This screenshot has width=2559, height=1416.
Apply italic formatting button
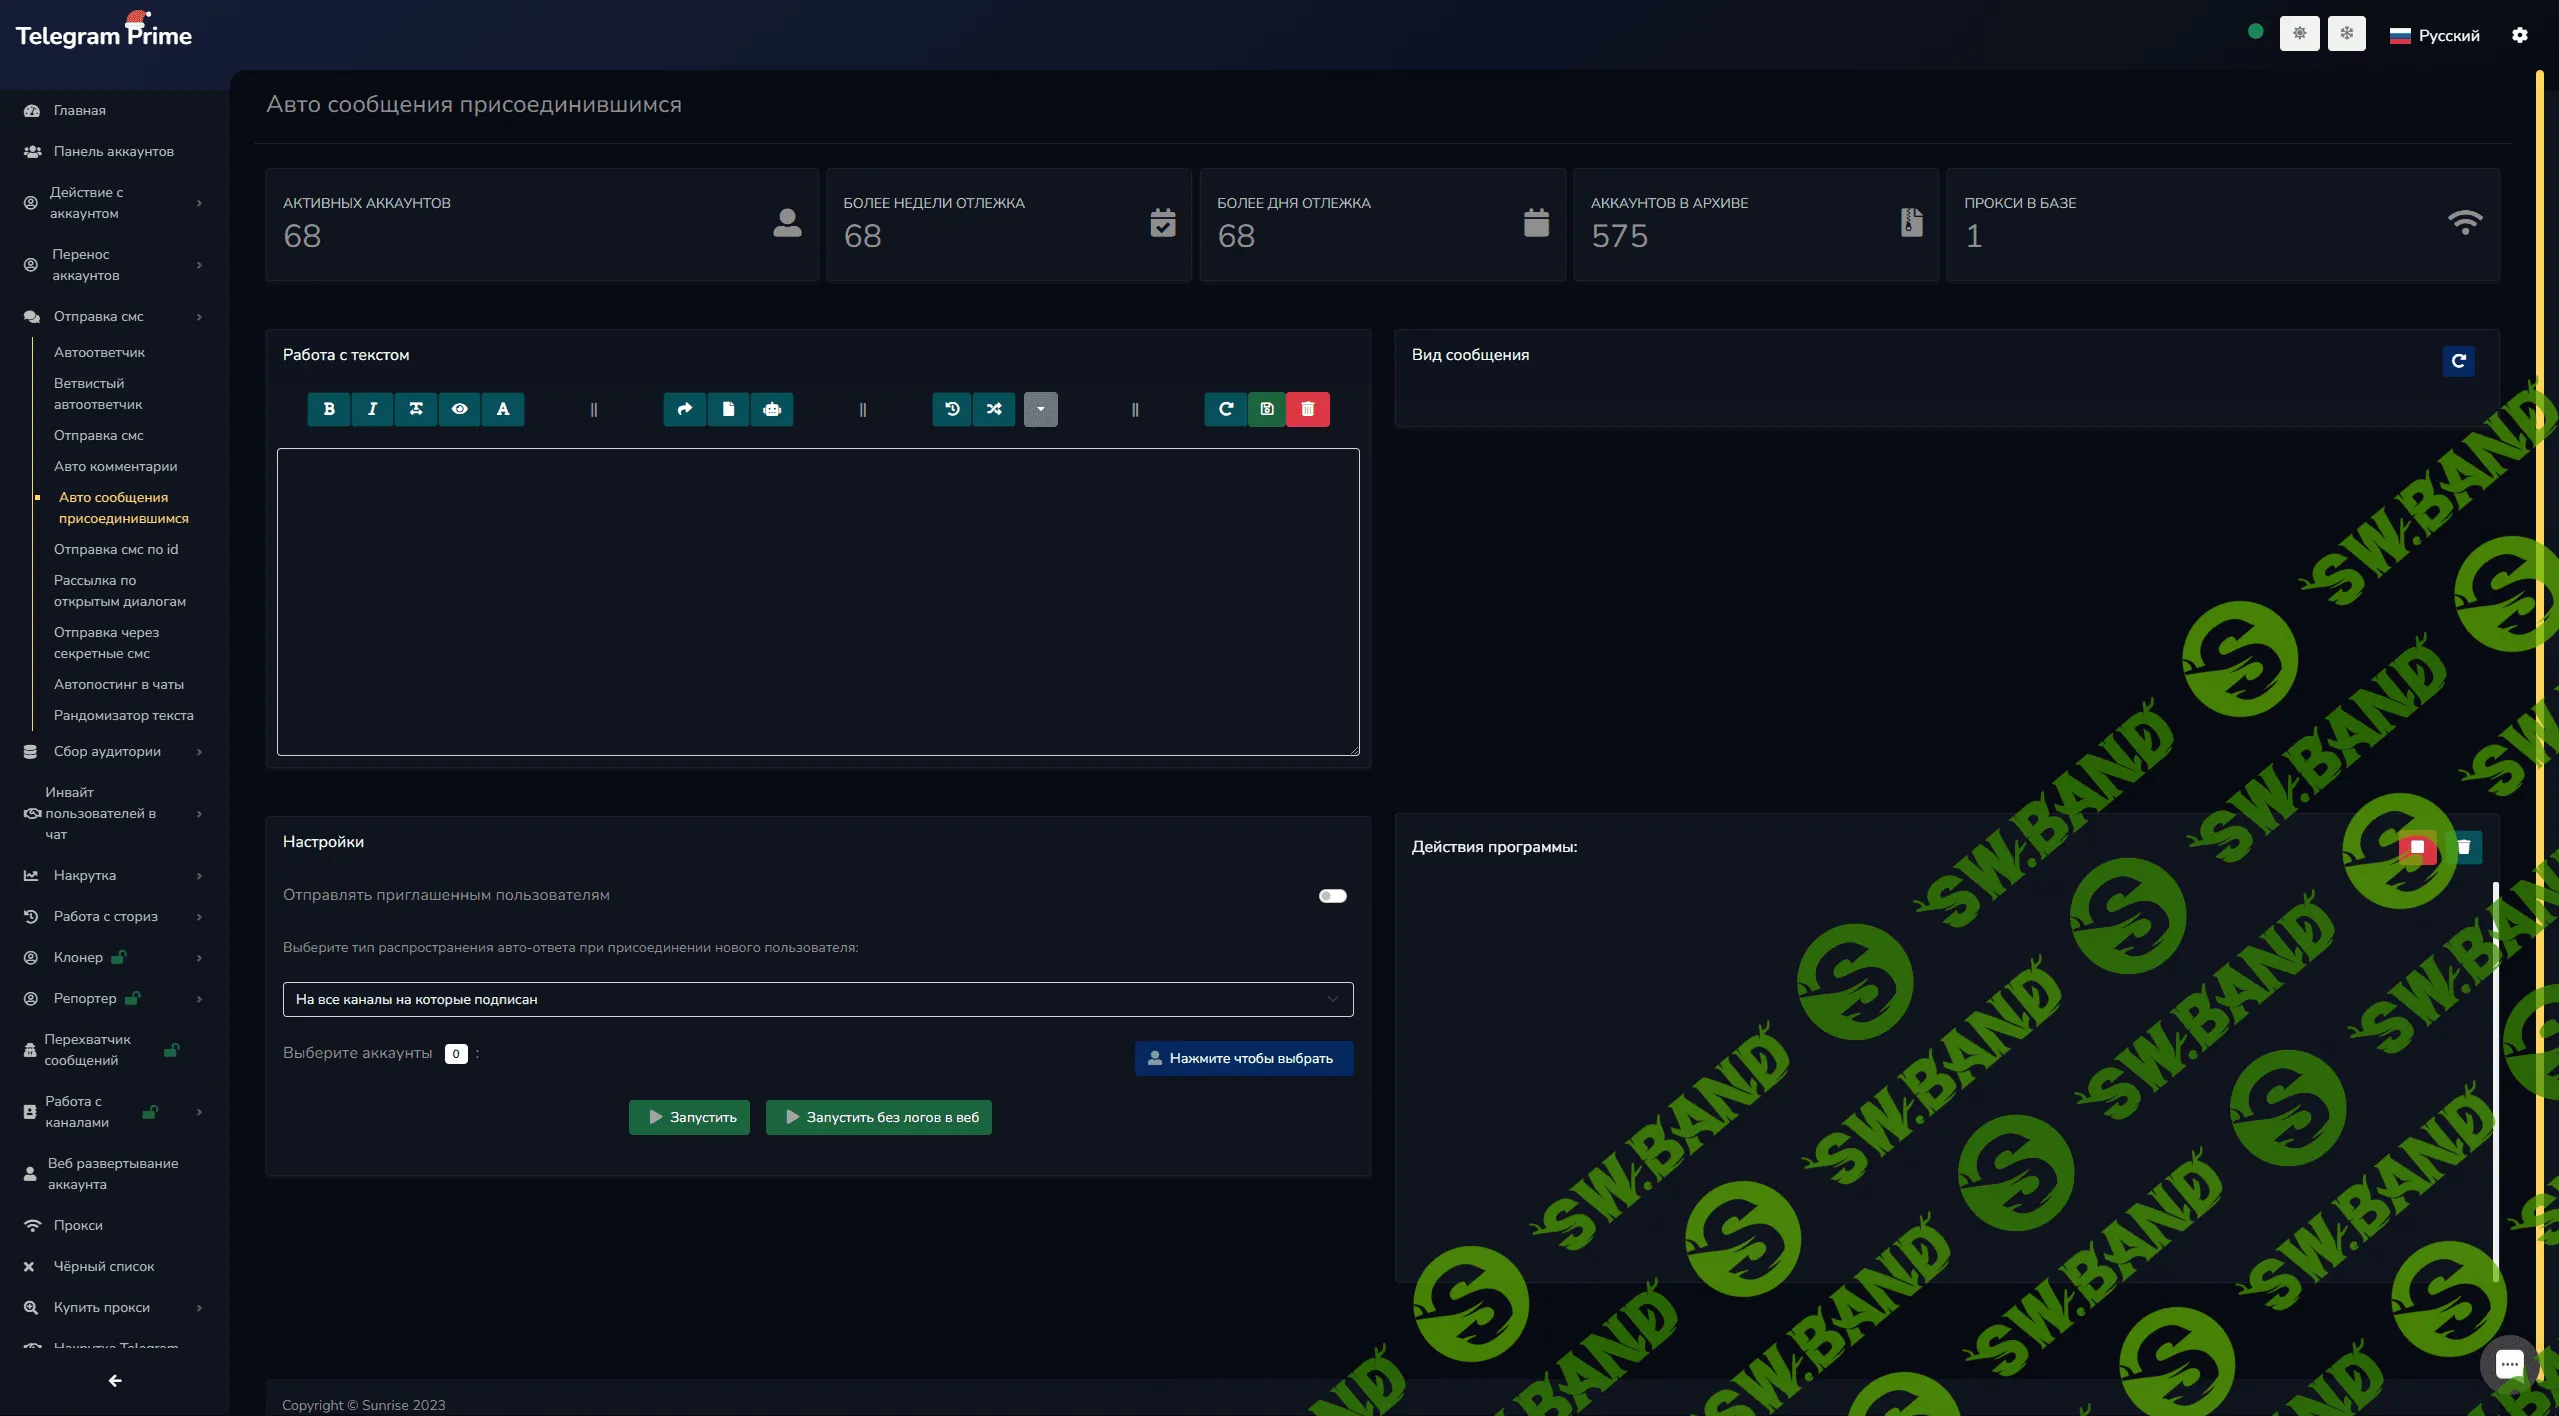(372, 409)
